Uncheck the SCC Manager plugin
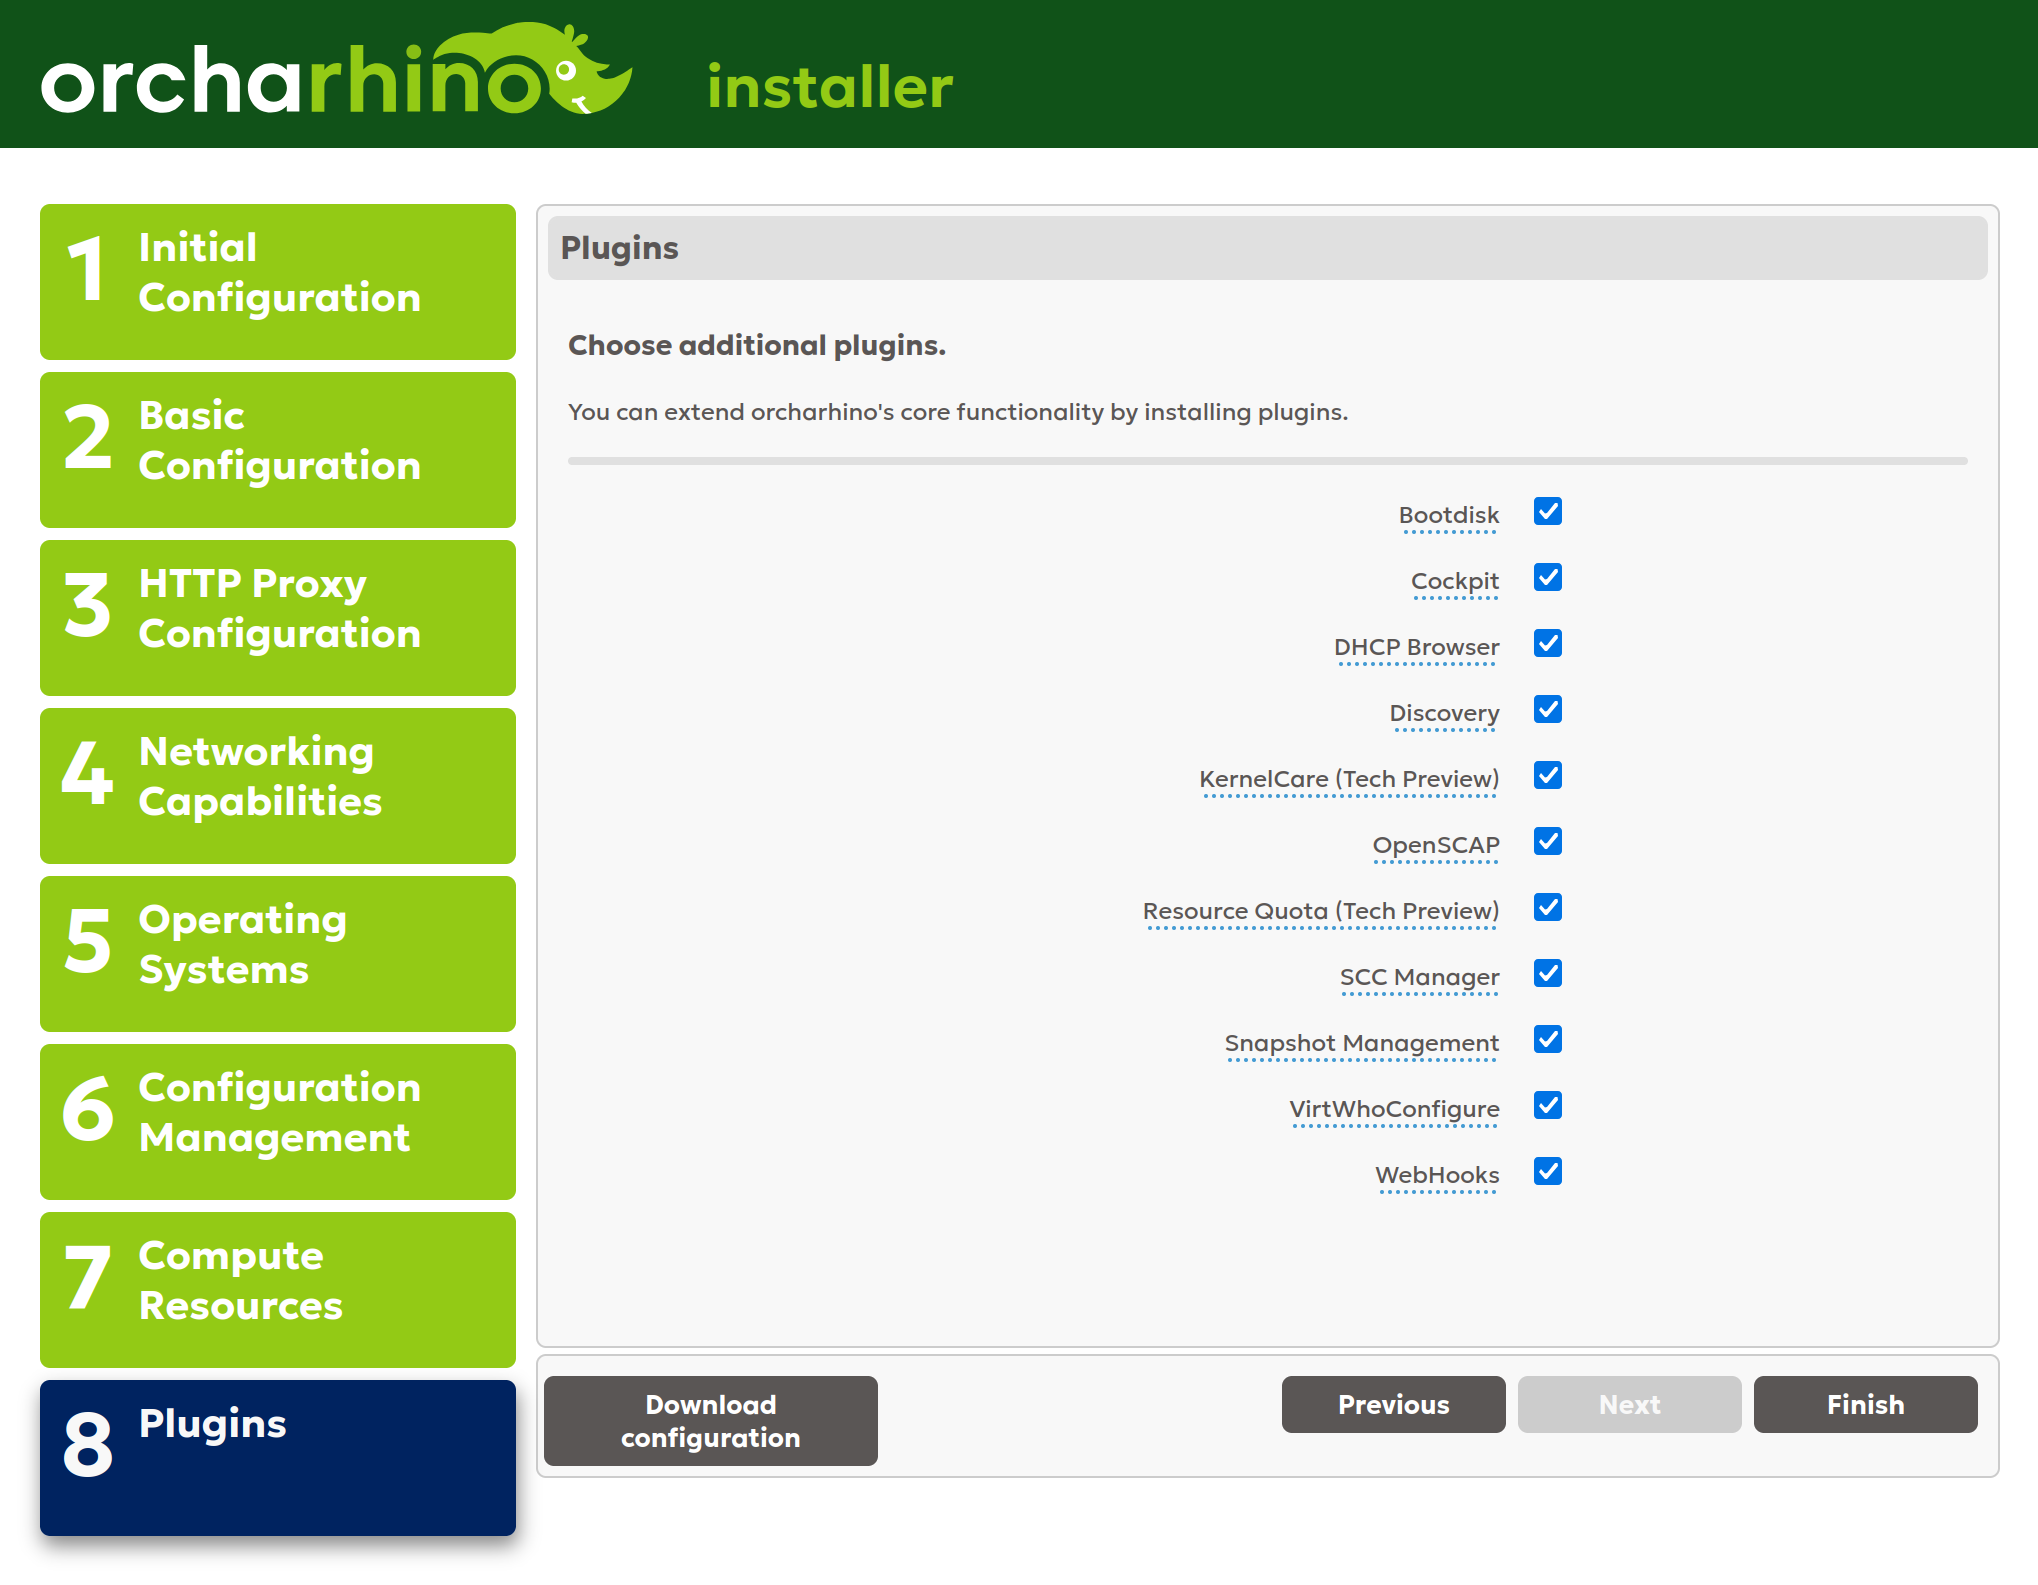Screen dimensions: 2038x1585 1547,973
